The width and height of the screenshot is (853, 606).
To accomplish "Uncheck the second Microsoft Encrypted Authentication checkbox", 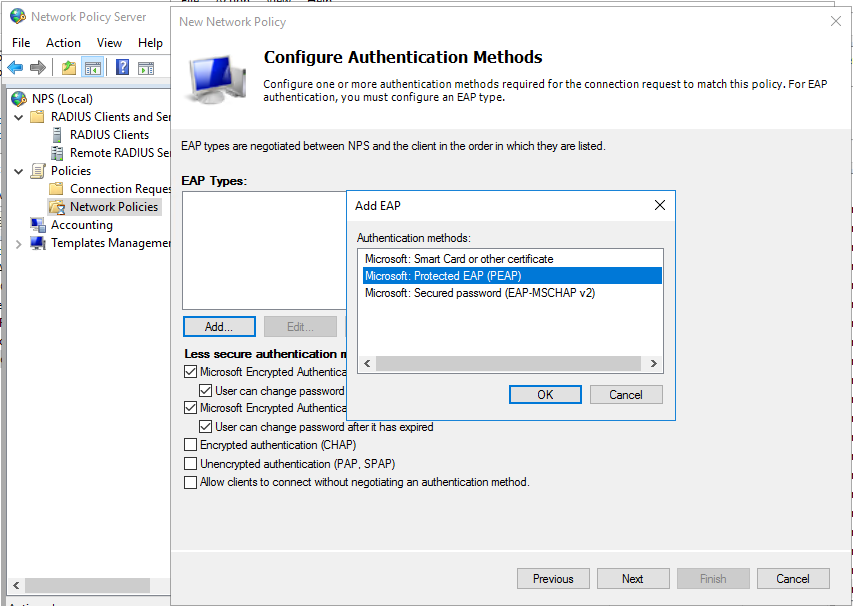I will coord(190,407).
